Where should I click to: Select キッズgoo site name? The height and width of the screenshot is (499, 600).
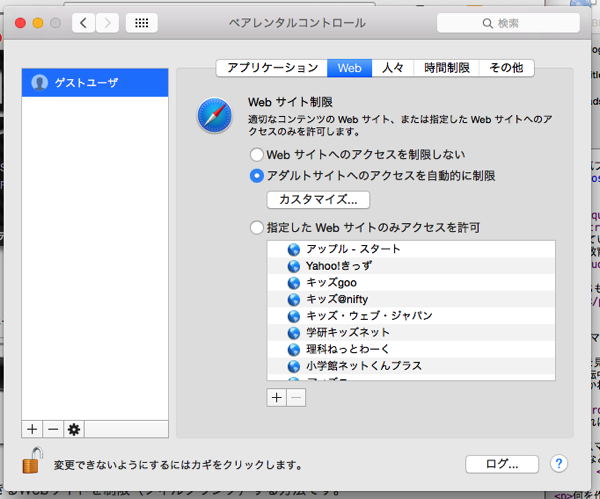click(331, 283)
